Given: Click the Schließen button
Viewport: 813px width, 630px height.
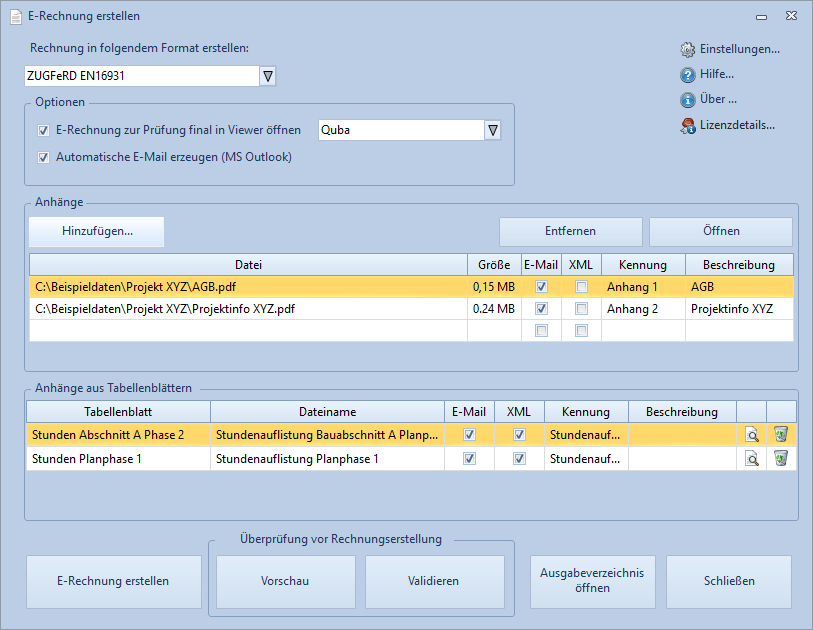Looking at the screenshot, I should (729, 581).
